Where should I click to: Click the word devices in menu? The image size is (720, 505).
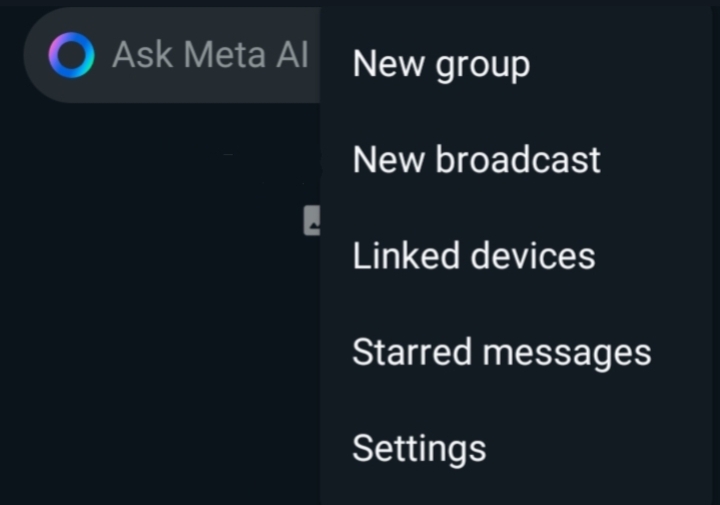(x=533, y=256)
